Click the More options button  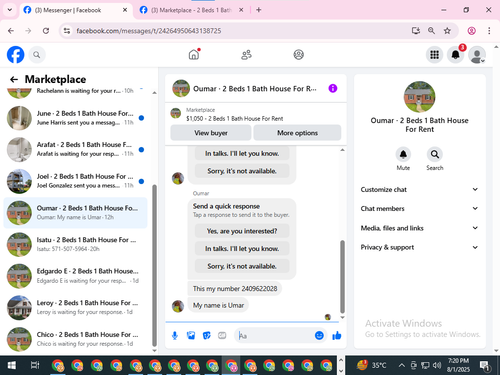[x=297, y=133]
